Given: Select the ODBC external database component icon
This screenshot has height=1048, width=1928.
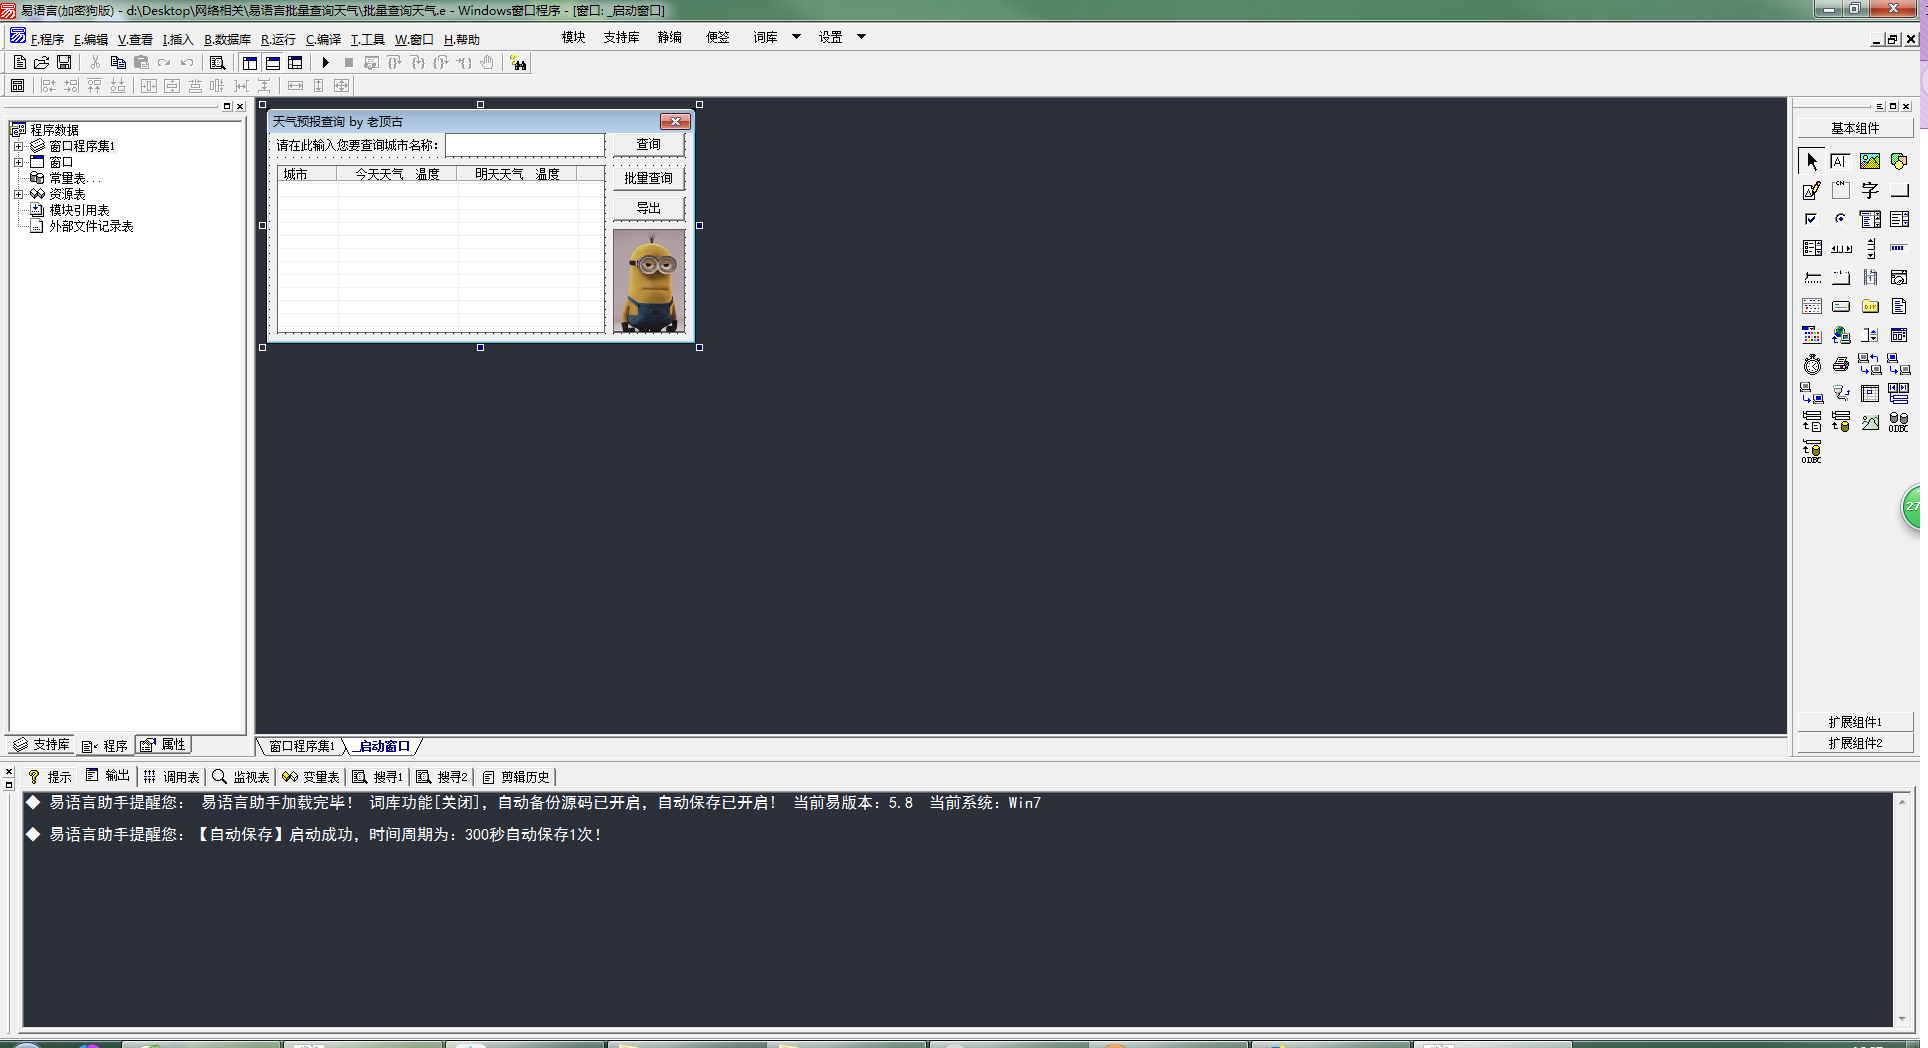Looking at the screenshot, I should [1898, 422].
